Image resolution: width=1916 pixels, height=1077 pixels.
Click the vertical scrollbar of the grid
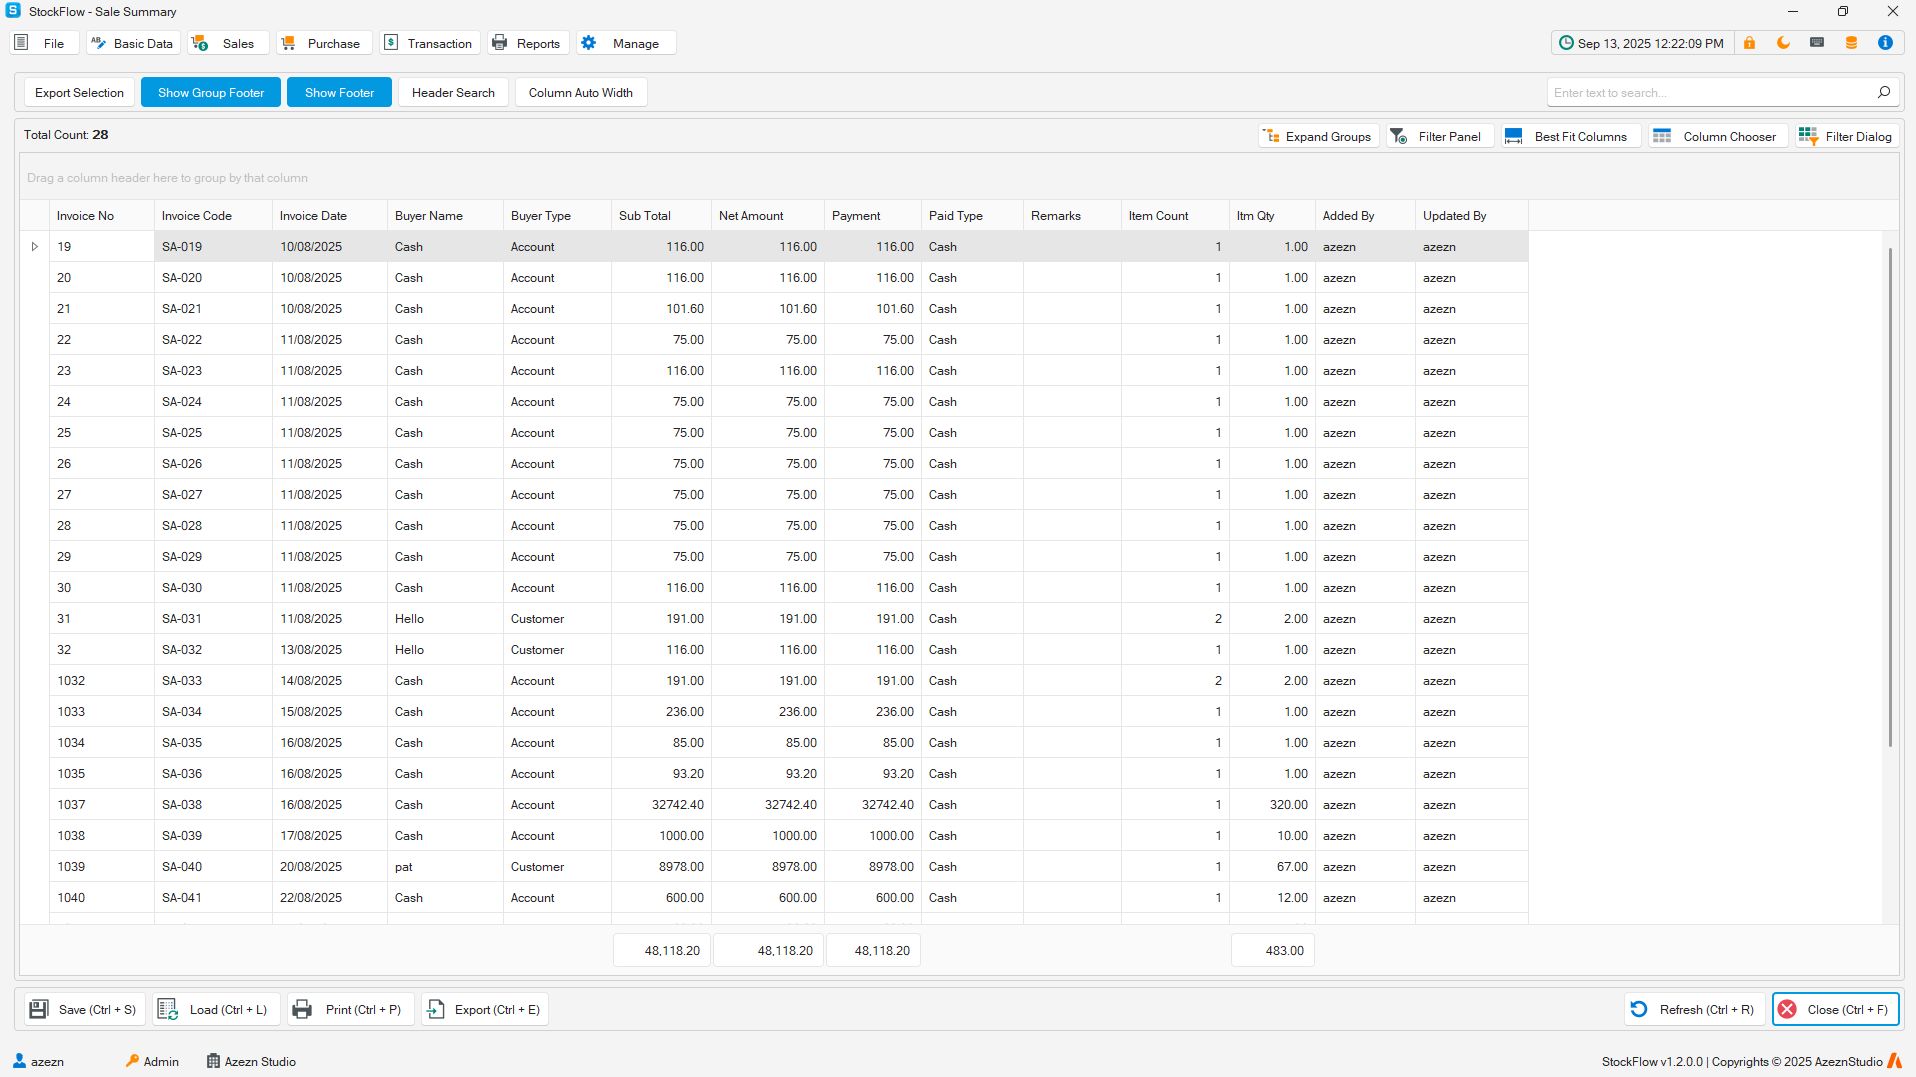1889,500
